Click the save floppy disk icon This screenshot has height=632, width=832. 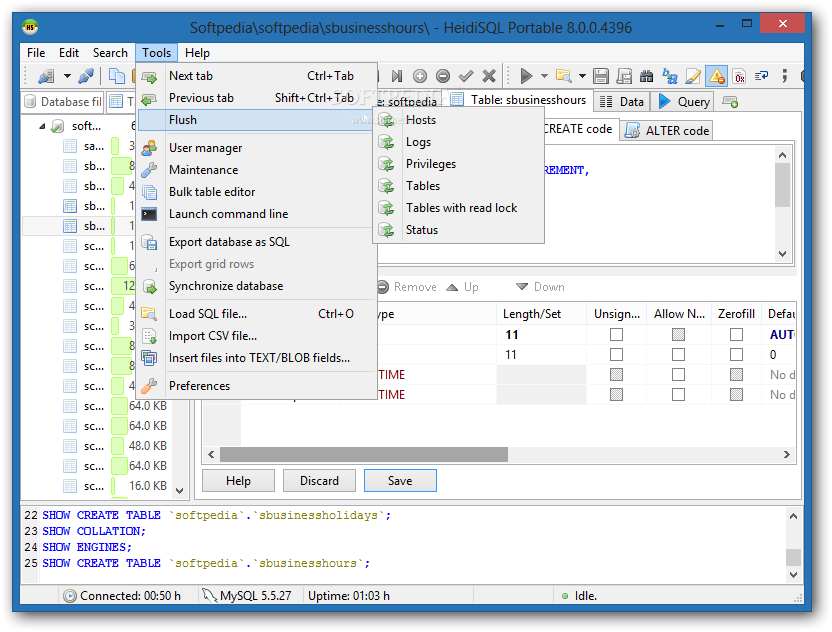[601, 76]
